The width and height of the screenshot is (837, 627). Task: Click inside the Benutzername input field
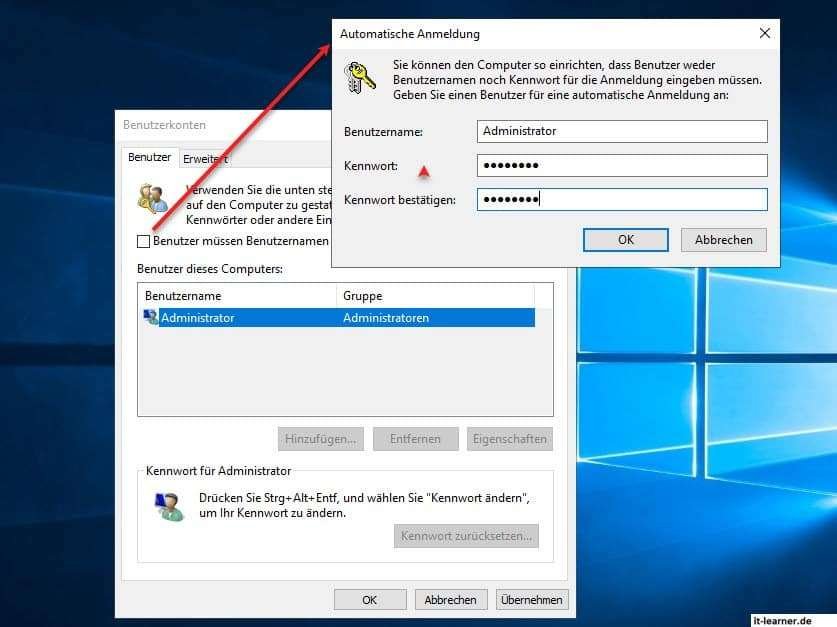pos(620,131)
